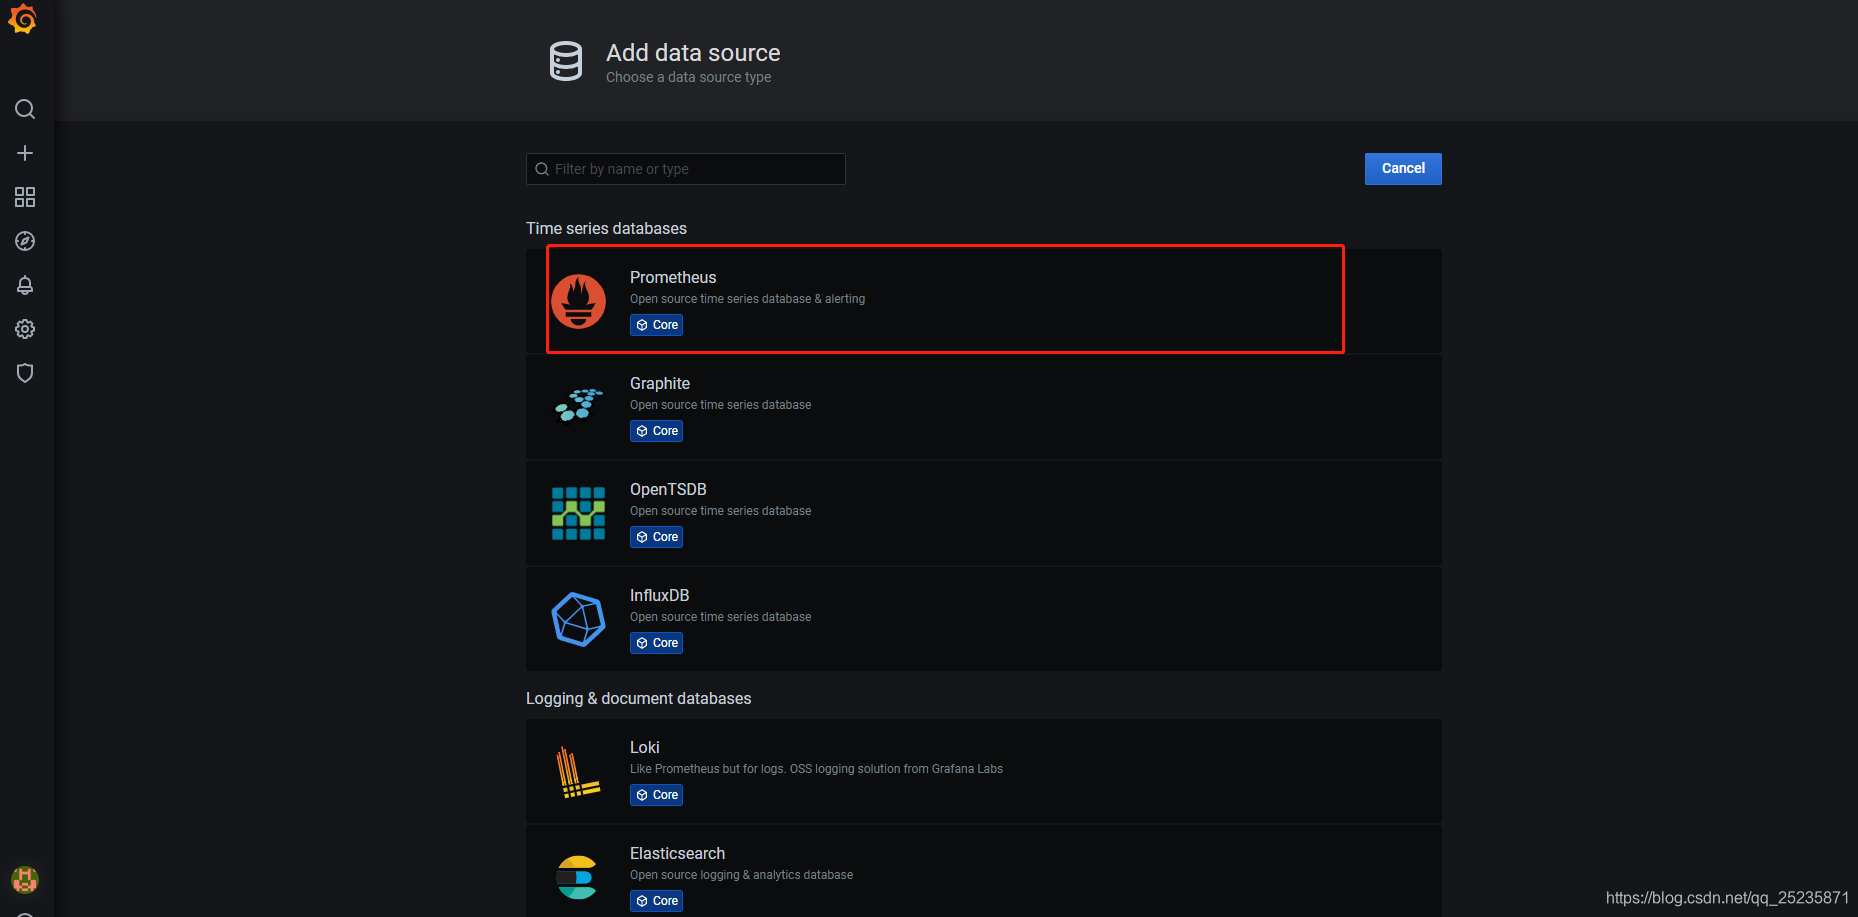Click the Elasticsearch logo icon
The height and width of the screenshot is (917, 1858).
(576, 877)
